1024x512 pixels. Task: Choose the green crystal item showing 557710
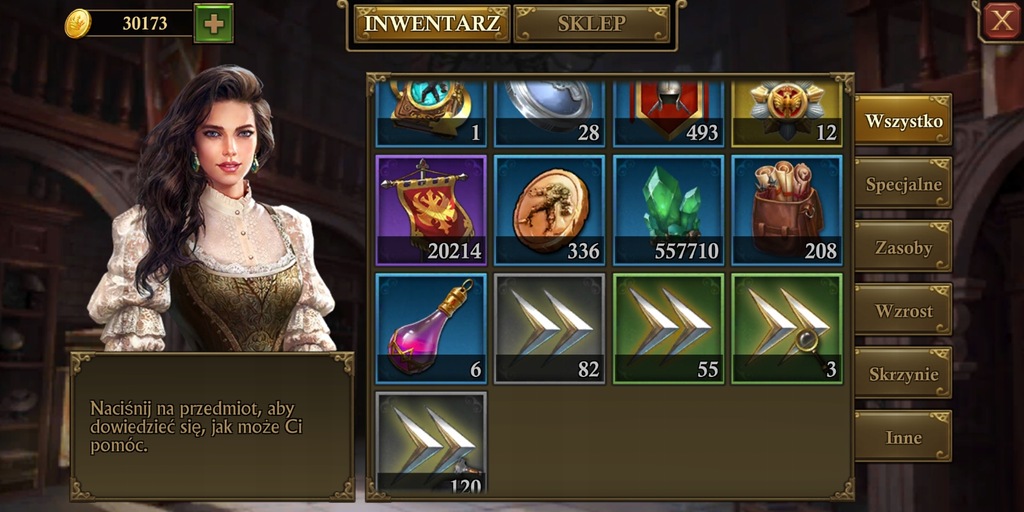coord(669,210)
